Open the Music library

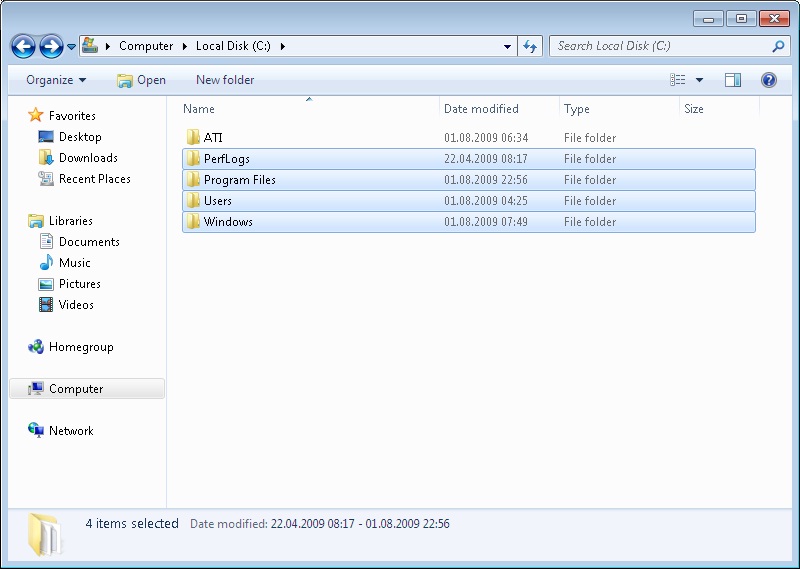click(74, 262)
